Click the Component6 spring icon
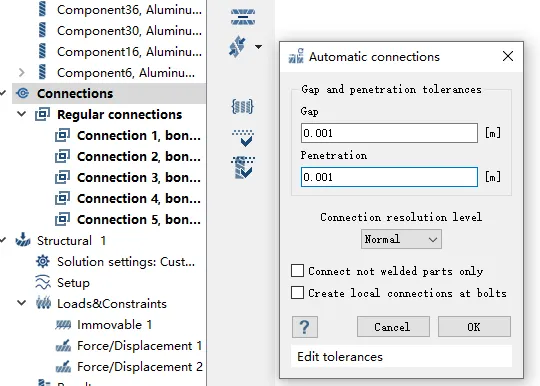The width and height of the screenshot is (540, 386). (42, 72)
